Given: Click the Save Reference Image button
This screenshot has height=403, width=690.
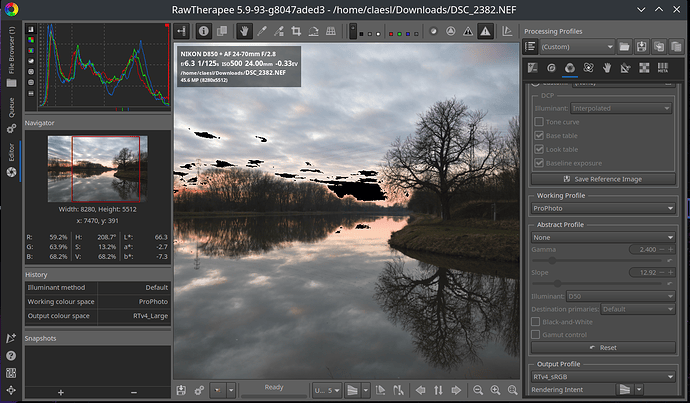Looking at the screenshot, I should click(x=601, y=179).
